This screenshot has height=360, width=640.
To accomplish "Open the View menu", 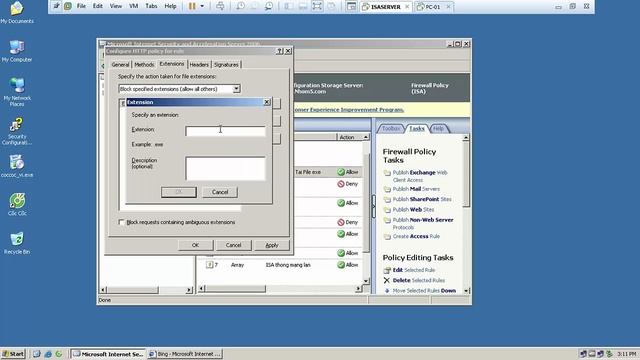I will 116,6.
